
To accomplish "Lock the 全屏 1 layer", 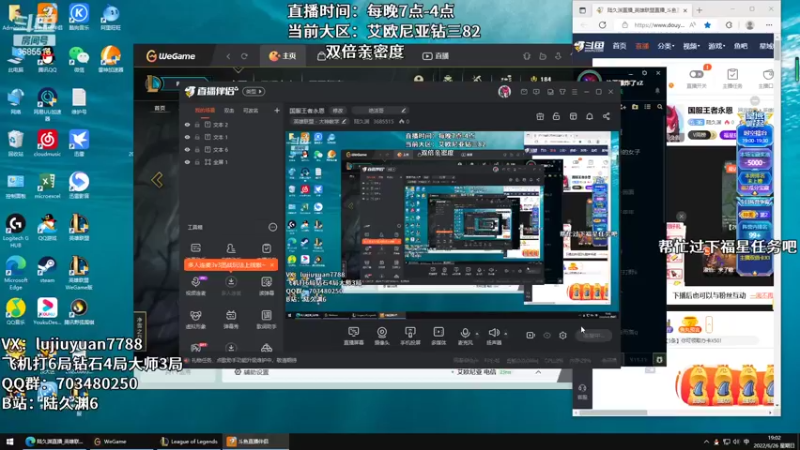I will (197, 162).
